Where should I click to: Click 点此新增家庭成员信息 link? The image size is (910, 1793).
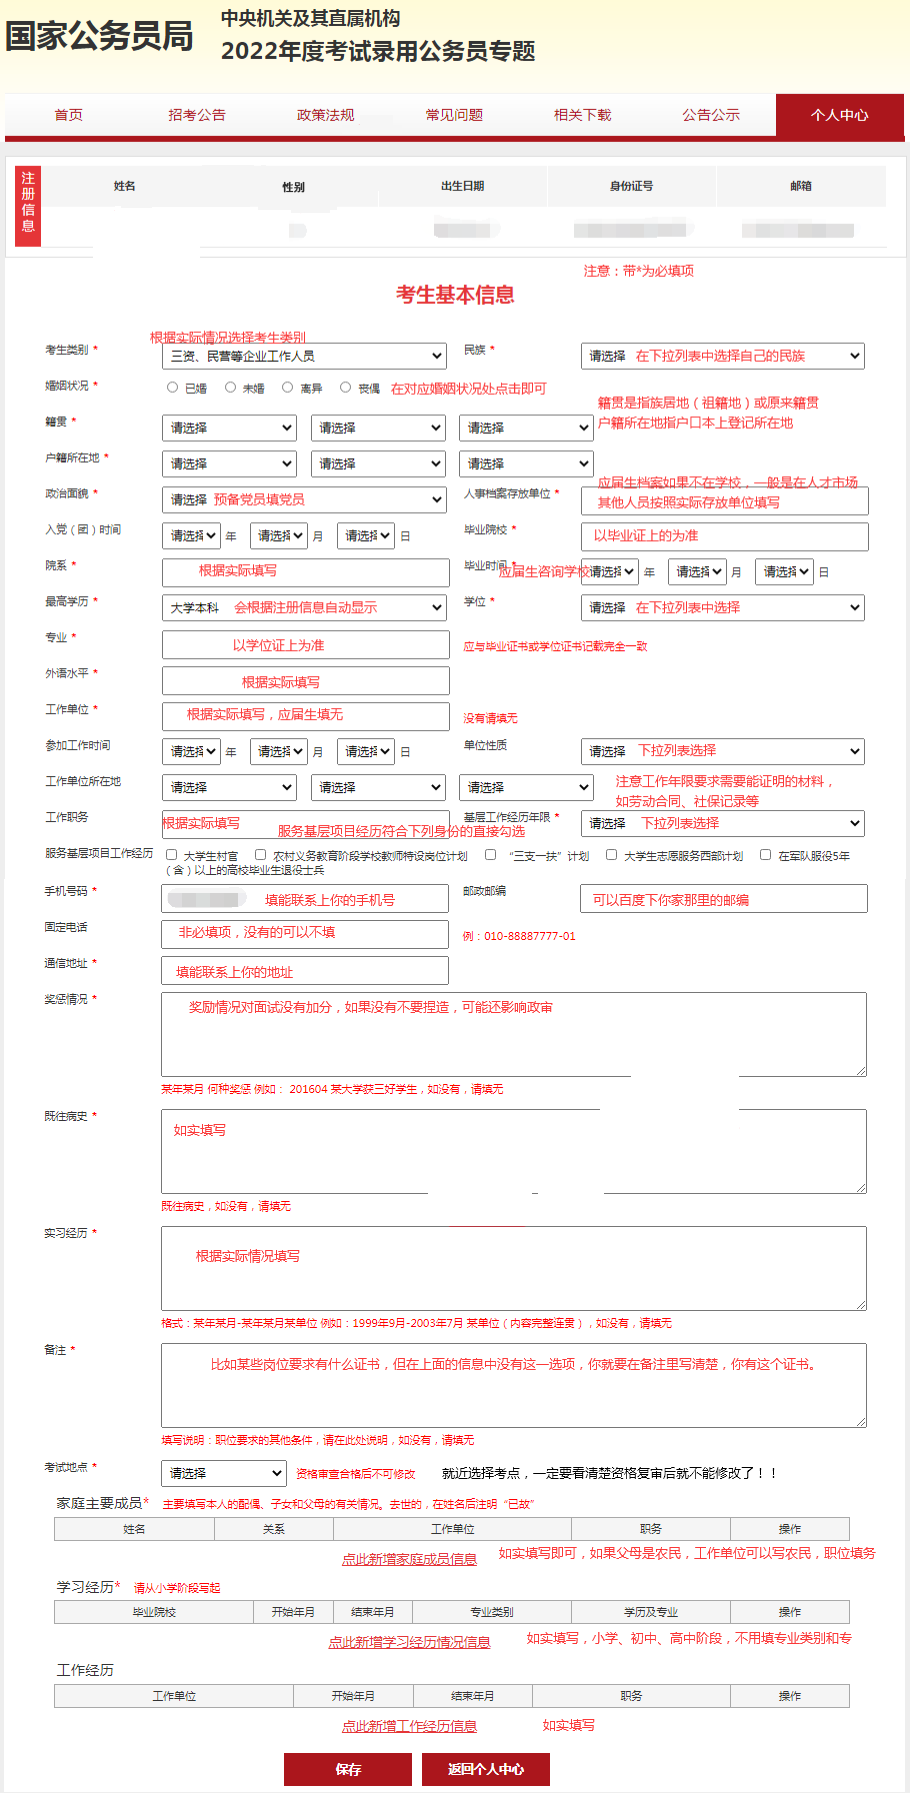point(409,1559)
